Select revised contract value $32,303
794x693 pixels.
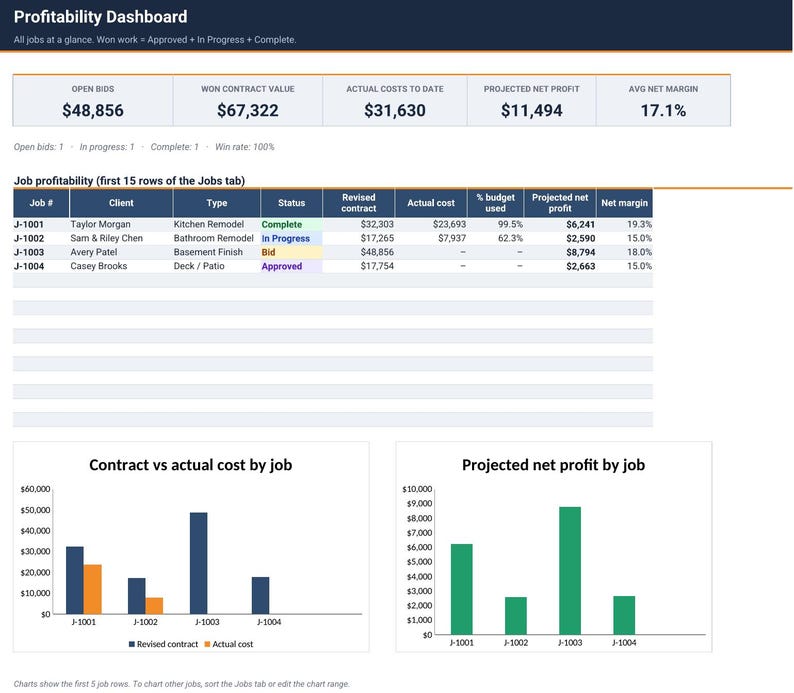click(x=377, y=224)
